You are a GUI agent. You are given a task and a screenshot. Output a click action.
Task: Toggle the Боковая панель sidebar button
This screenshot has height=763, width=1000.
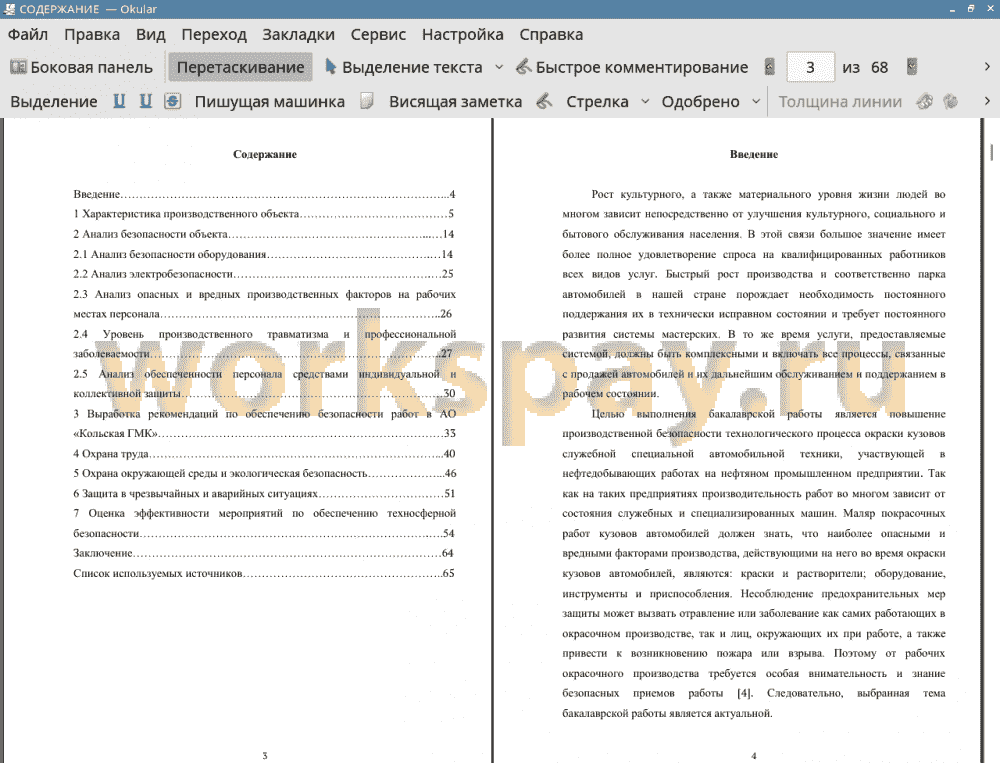(x=82, y=67)
